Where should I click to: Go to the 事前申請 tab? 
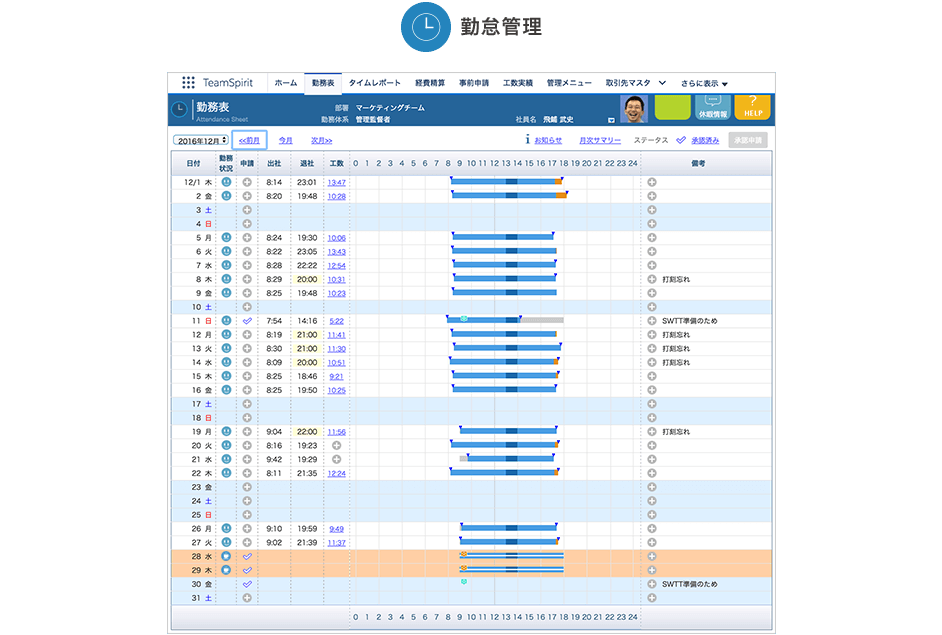pos(474,83)
